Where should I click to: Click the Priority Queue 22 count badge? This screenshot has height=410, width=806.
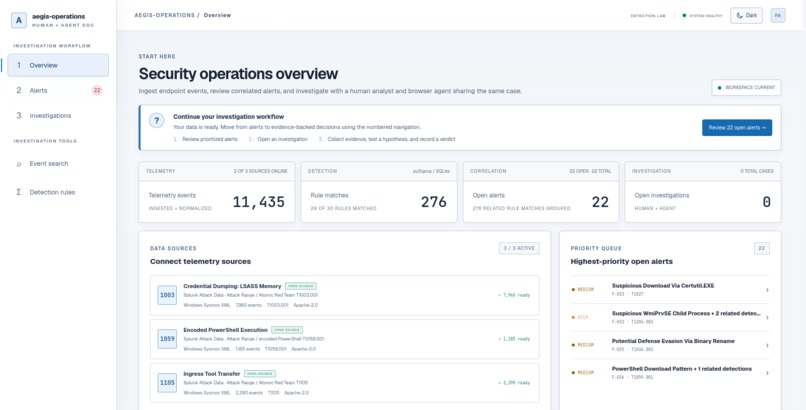pyautogui.click(x=762, y=248)
